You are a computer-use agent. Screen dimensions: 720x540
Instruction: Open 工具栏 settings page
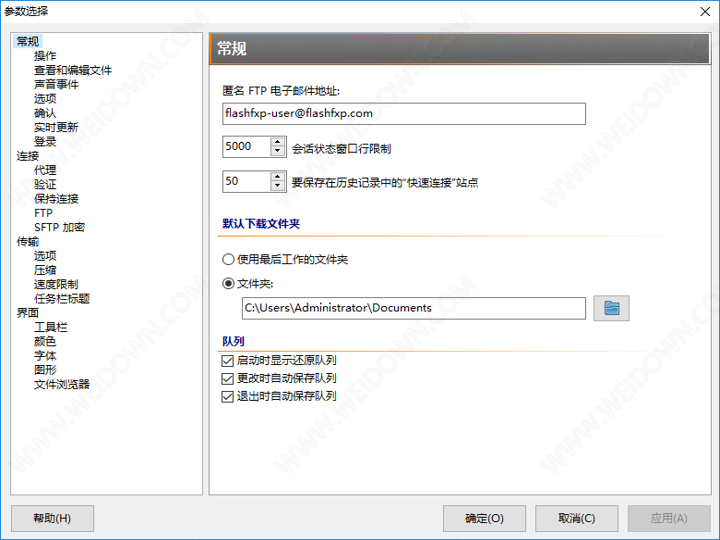click(x=51, y=327)
